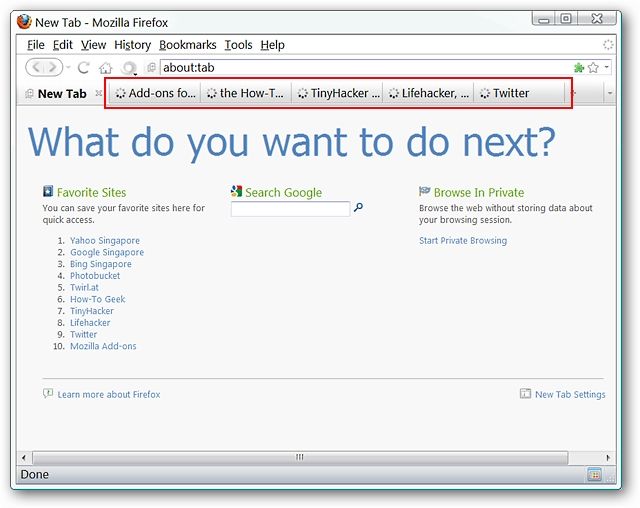The width and height of the screenshot is (640, 508).
Task: Click the speech-bubble icon beside Learn more
Action: click(x=48, y=393)
